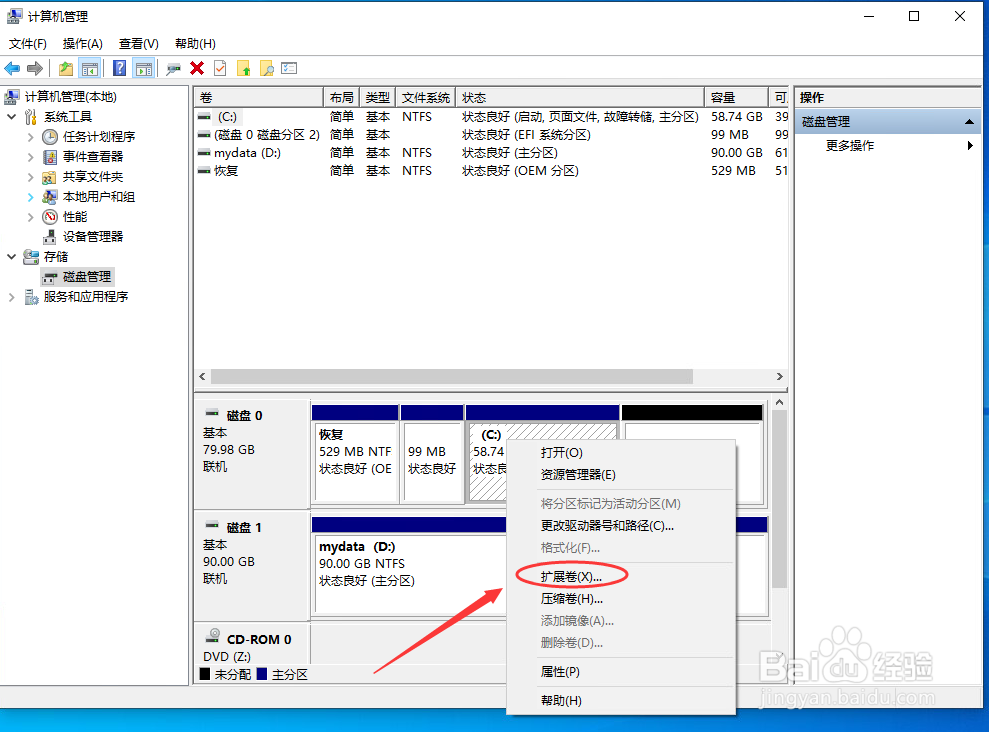
Task: Click the disk view scrollbar up arrow
Action: (780, 402)
